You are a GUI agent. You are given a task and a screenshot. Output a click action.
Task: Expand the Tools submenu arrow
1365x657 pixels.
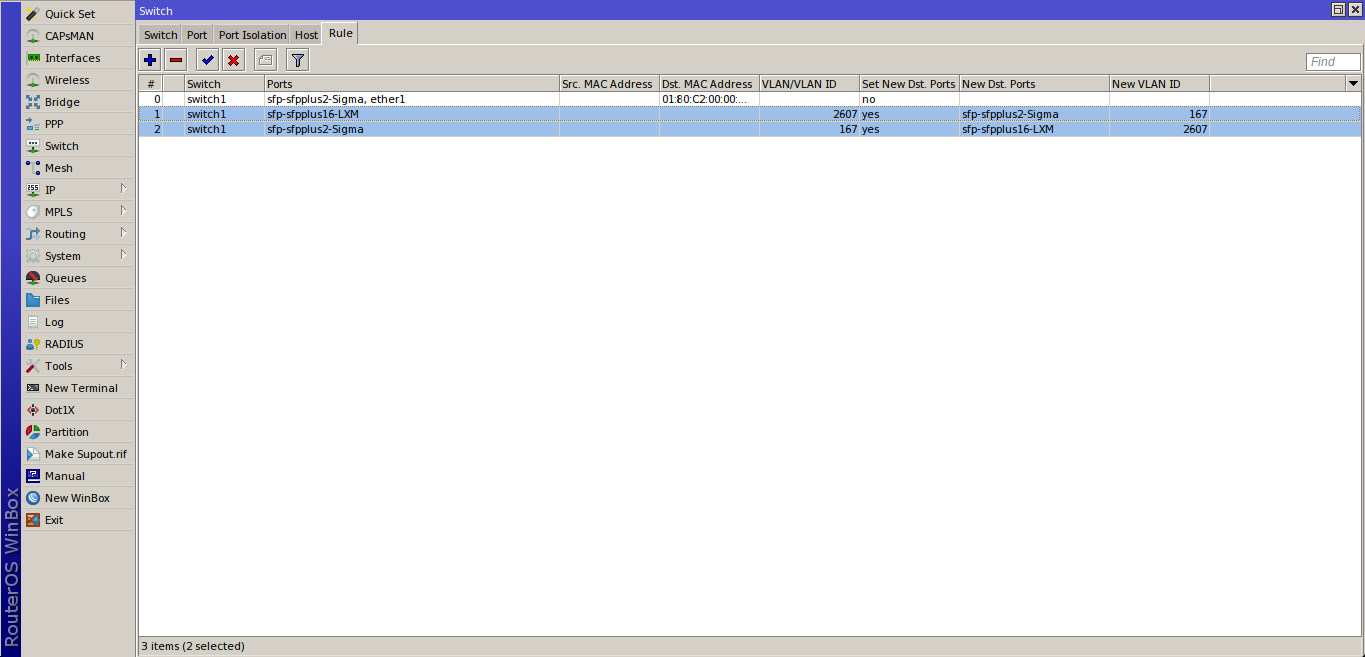(124, 365)
